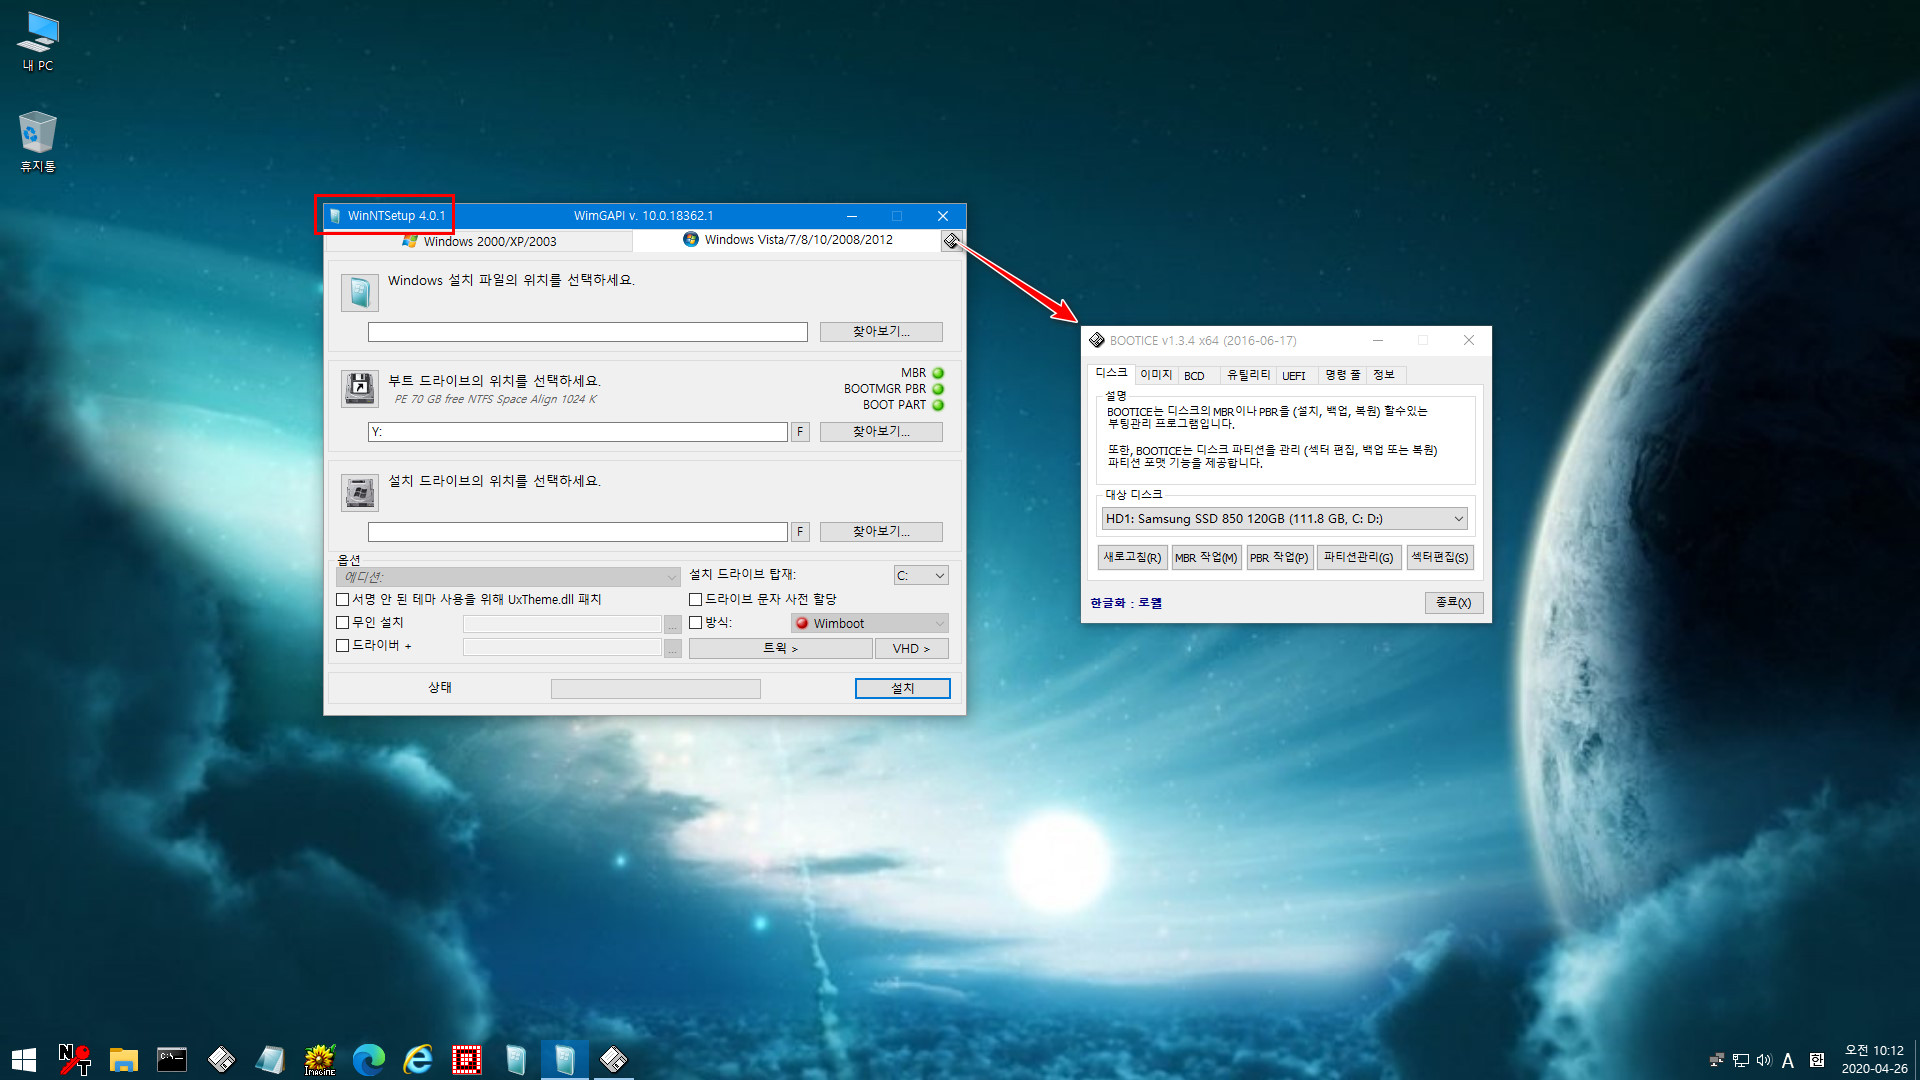Switch to the highlighted WinNTSetup taskbar button

tap(565, 1059)
